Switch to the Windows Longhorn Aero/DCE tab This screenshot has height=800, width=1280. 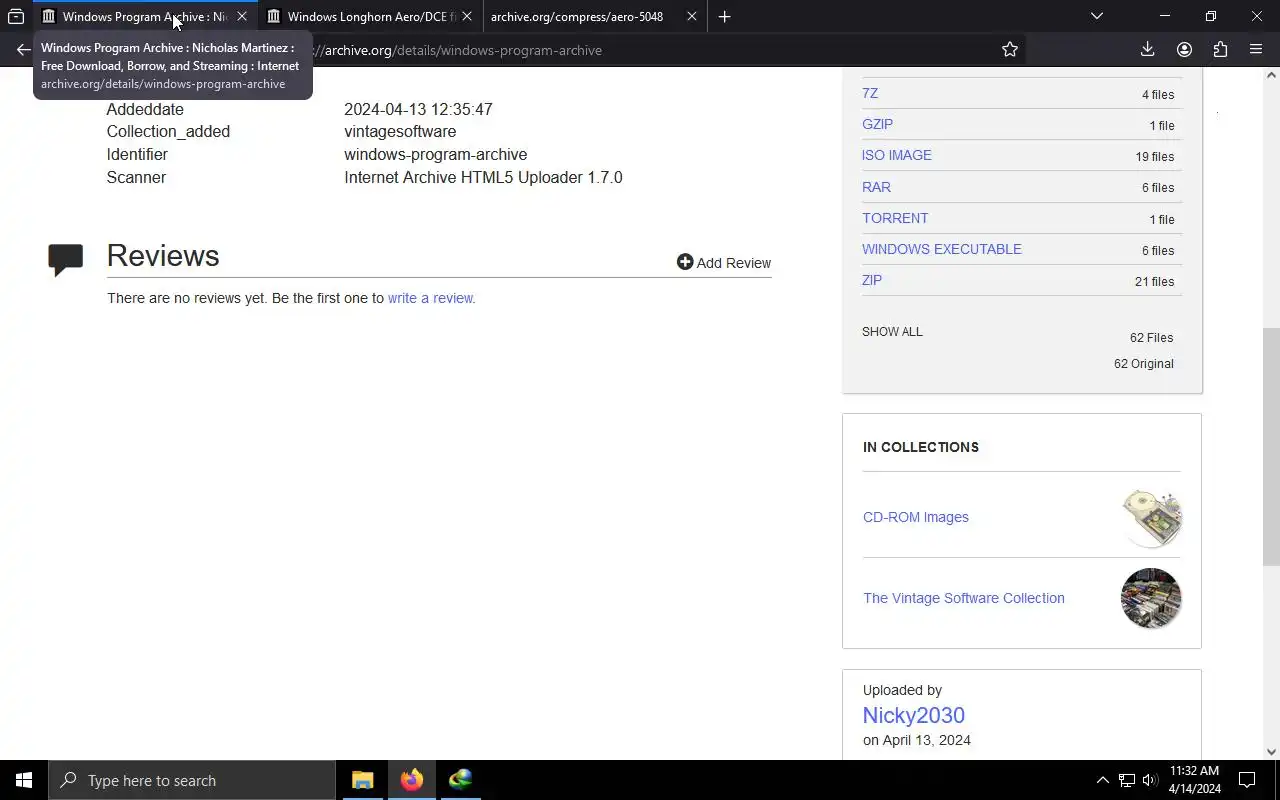369,16
